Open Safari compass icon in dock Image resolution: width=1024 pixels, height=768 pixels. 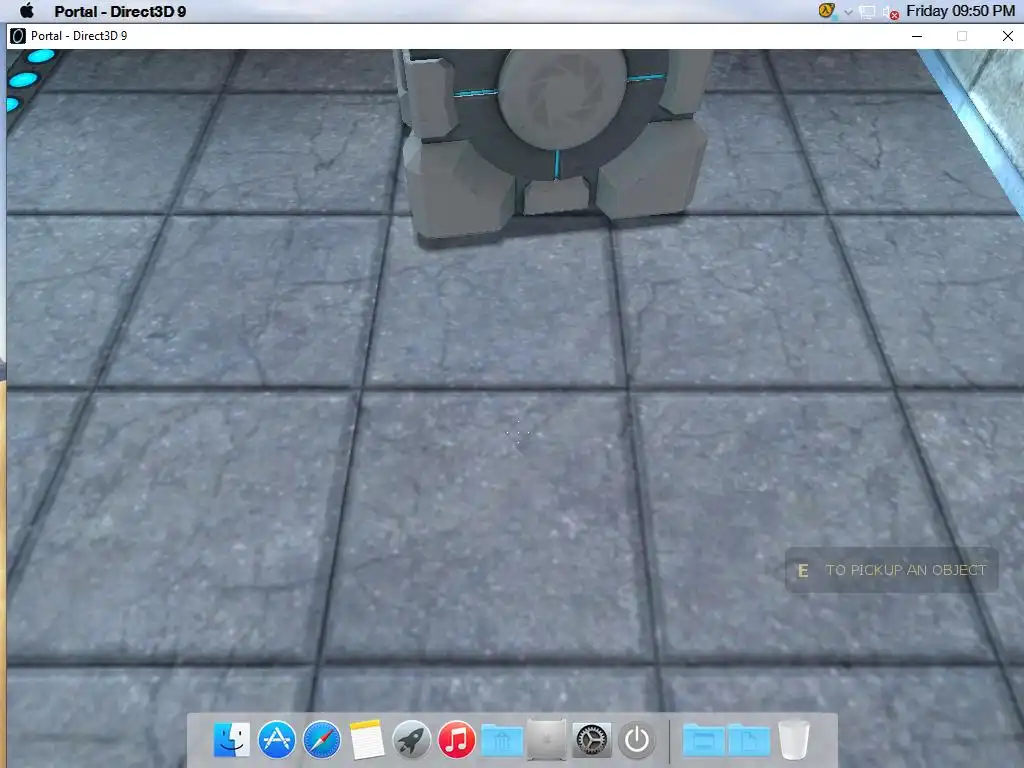point(321,740)
